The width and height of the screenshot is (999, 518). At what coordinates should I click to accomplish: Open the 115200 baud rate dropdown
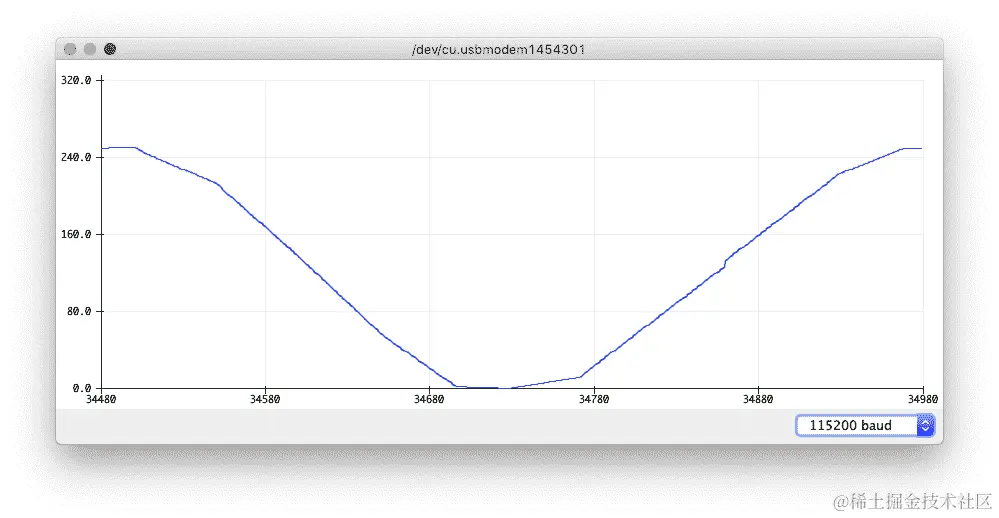(865, 426)
